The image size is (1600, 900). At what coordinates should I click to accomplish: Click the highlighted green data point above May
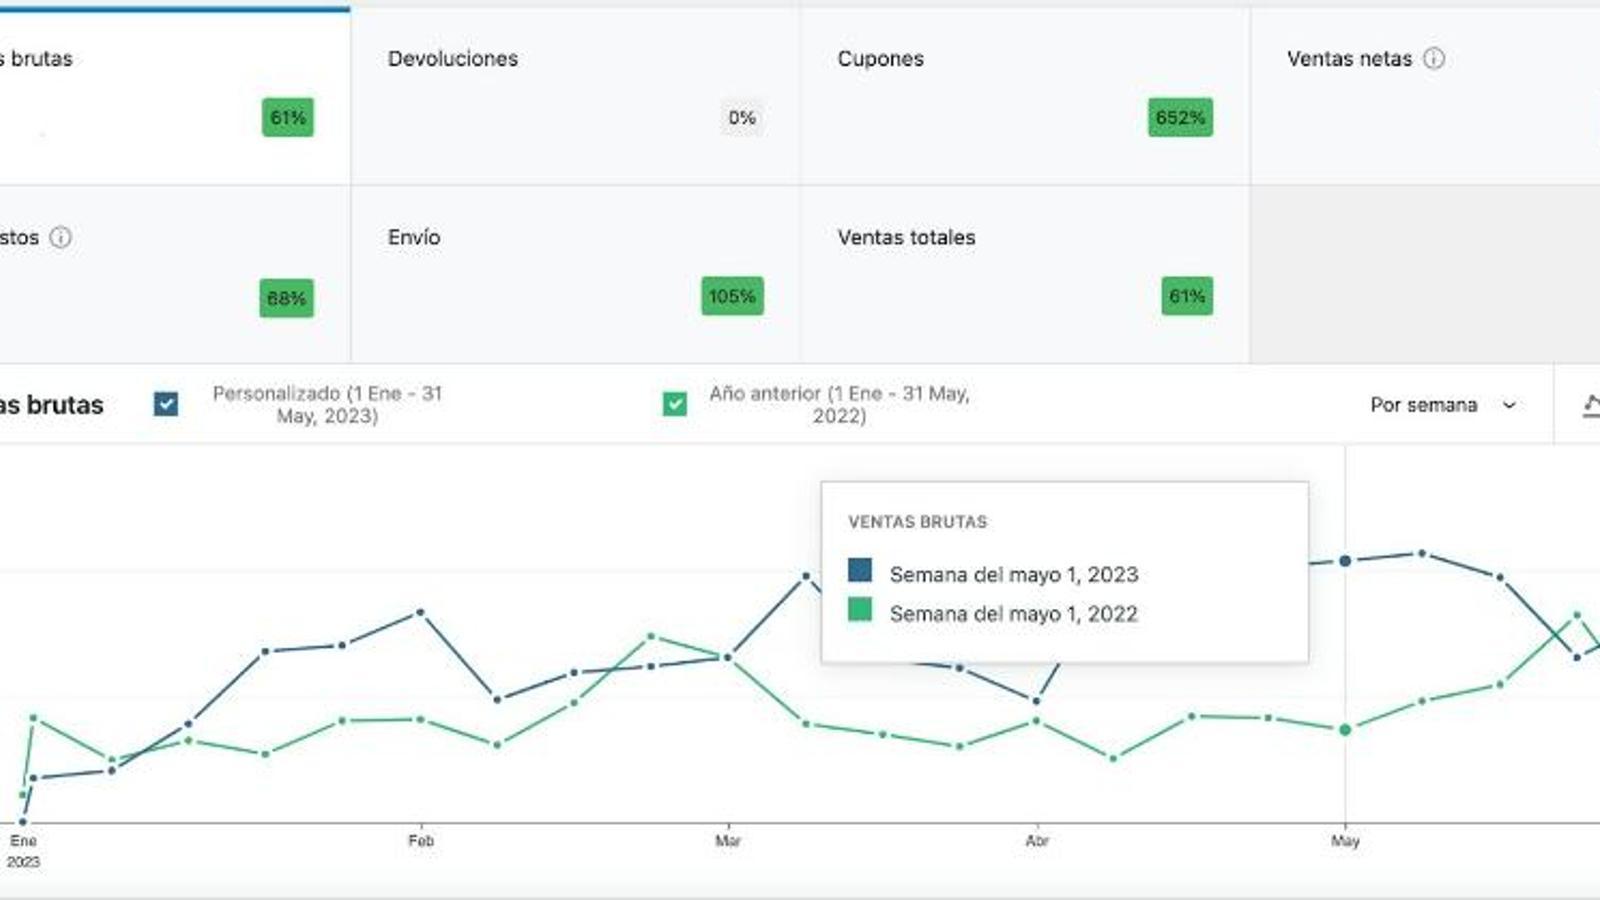[1345, 730]
